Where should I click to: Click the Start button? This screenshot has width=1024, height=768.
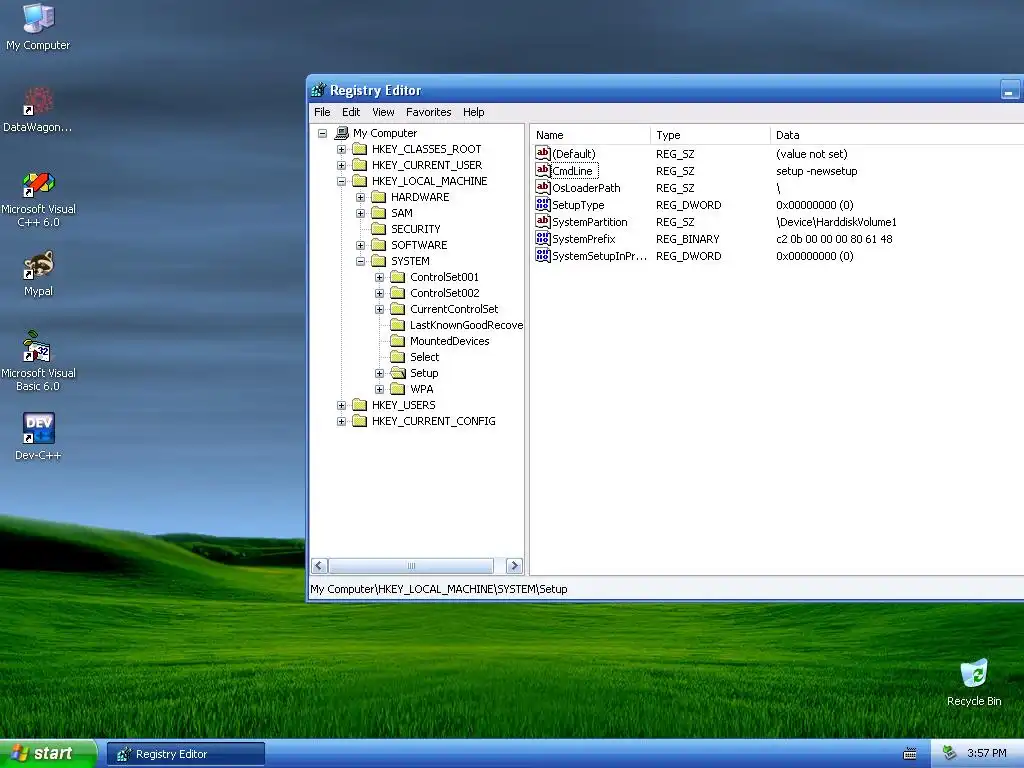(x=48, y=754)
